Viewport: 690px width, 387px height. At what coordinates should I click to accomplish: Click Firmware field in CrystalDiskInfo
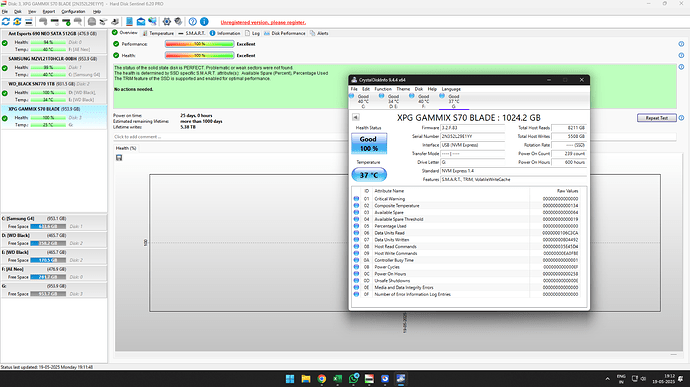473,128
